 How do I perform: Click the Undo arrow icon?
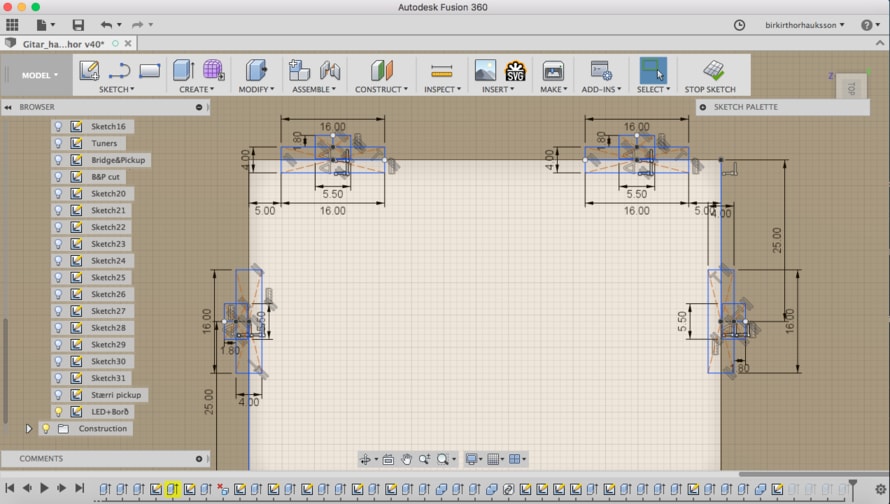[x=106, y=24]
